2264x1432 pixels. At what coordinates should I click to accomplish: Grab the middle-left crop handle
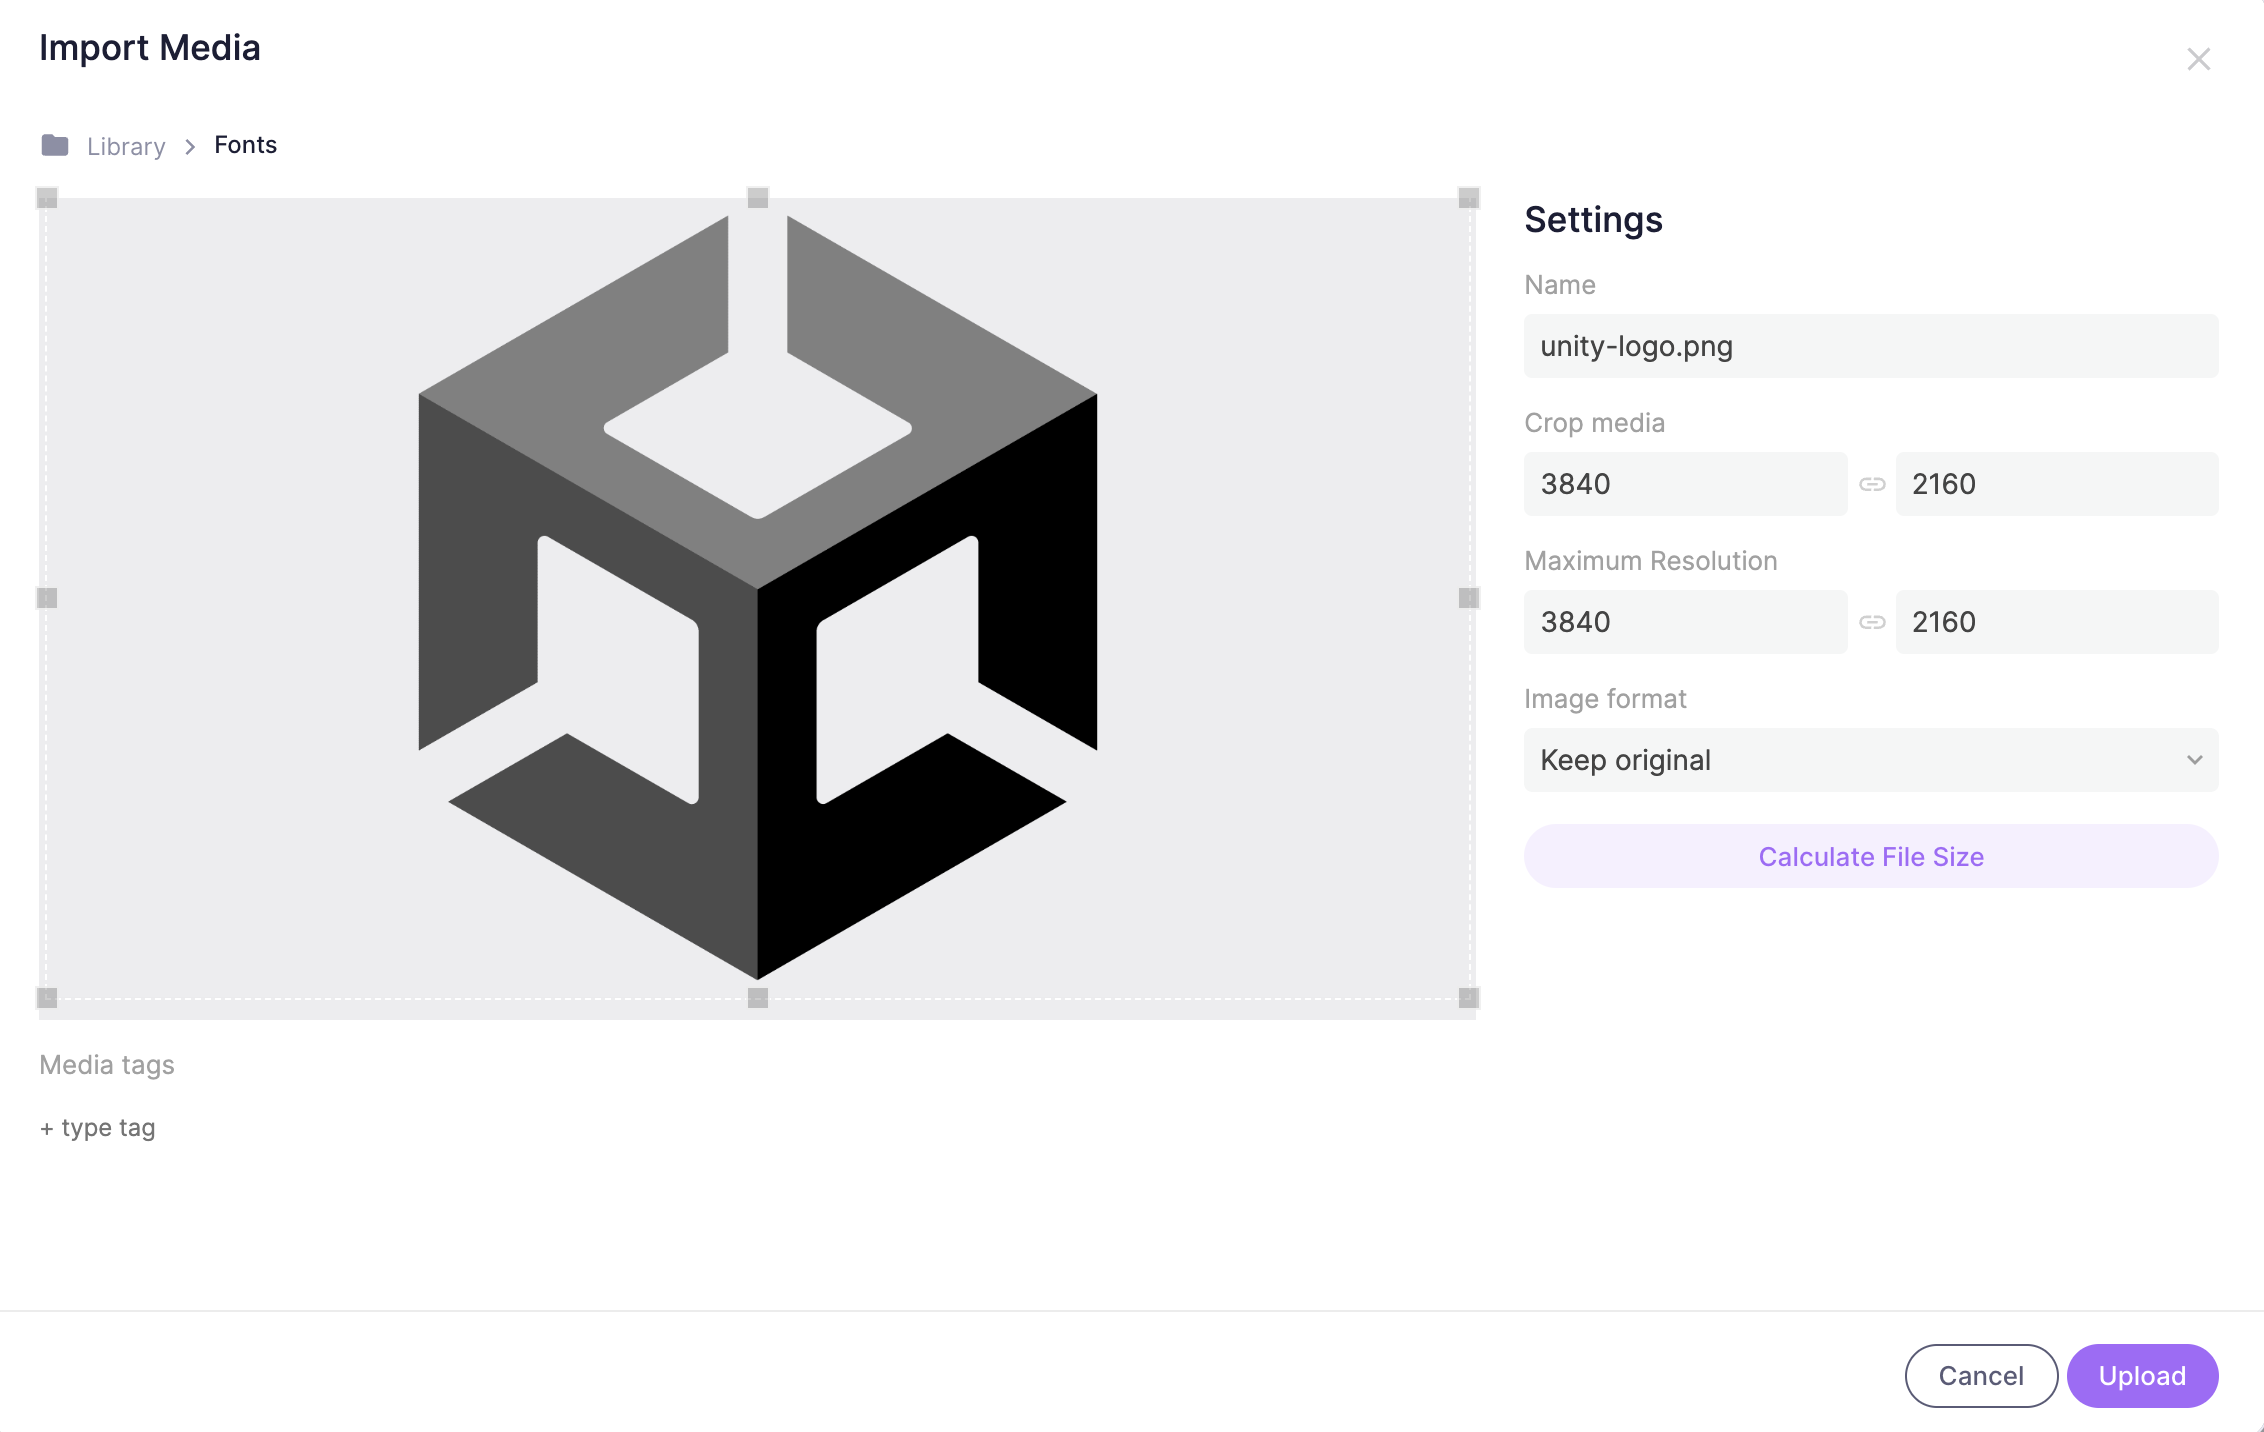(47, 598)
